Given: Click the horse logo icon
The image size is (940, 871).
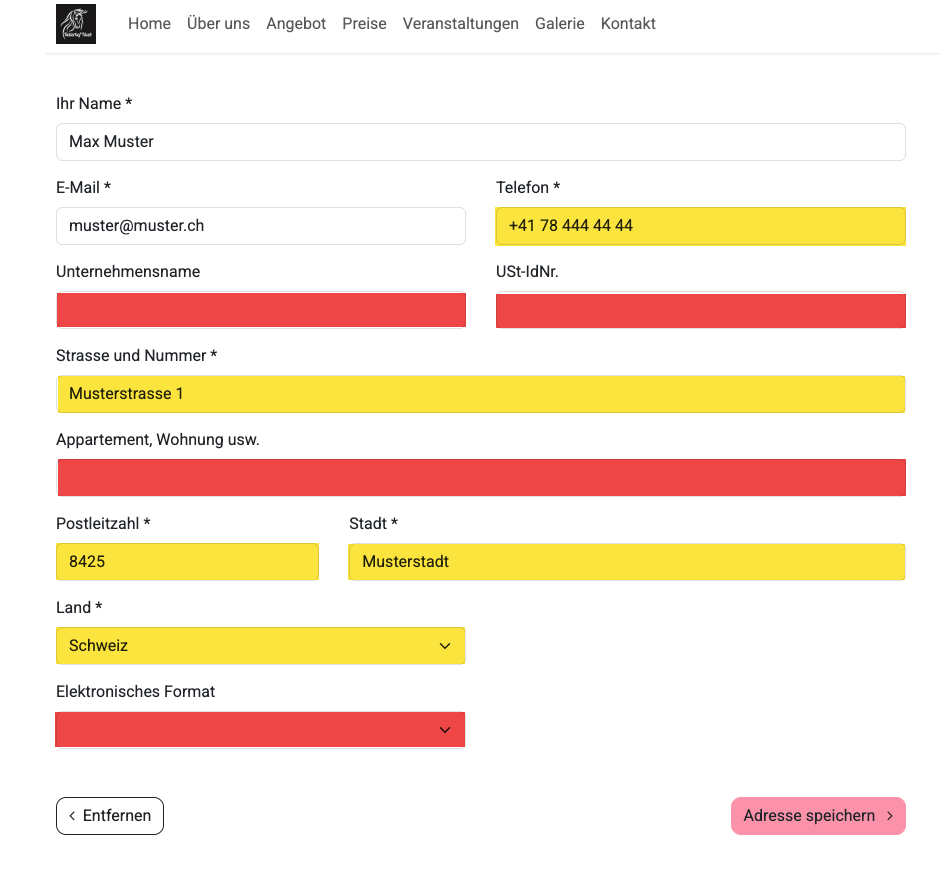Looking at the screenshot, I should point(76,24).
